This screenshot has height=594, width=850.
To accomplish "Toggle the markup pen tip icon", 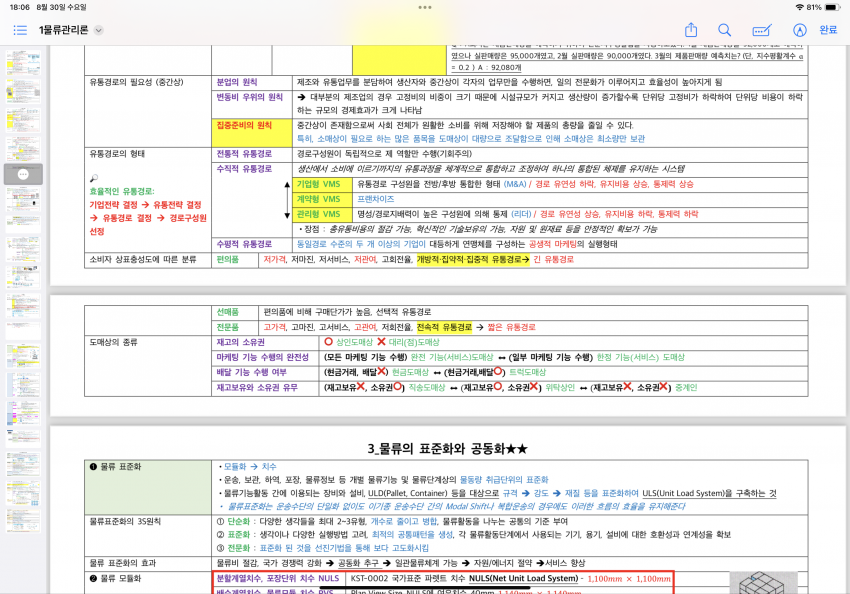I will (x=800, y=30).
